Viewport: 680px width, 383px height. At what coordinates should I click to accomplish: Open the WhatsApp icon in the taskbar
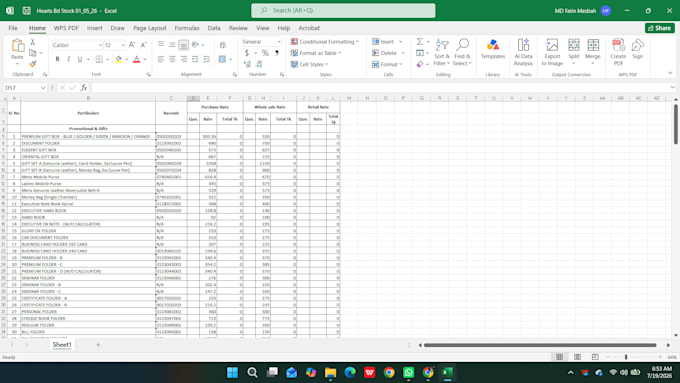tap(408, 372)
